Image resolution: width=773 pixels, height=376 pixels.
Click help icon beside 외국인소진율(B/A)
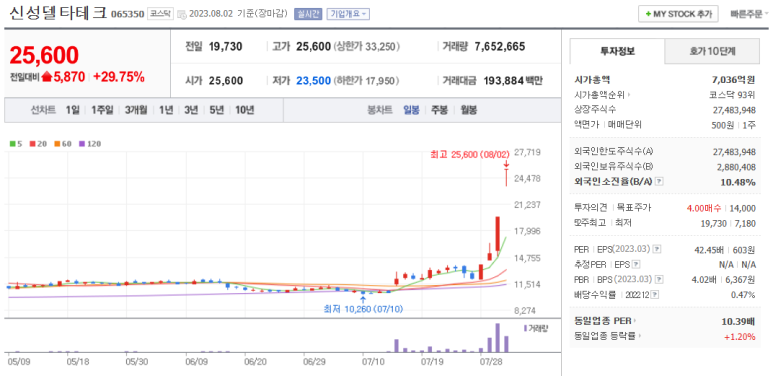tap(660, 182)
